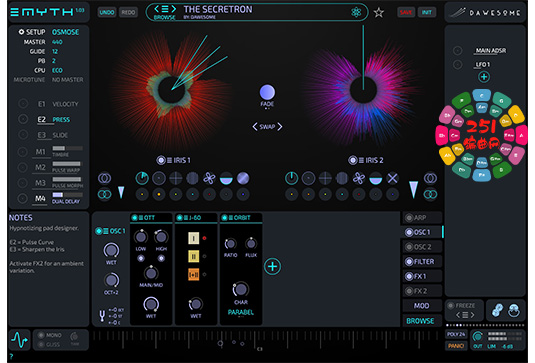Click the snowflake icon in preset bar
Image resolution: width=535 pixels, height=363 pixels.
click(356, 12)
